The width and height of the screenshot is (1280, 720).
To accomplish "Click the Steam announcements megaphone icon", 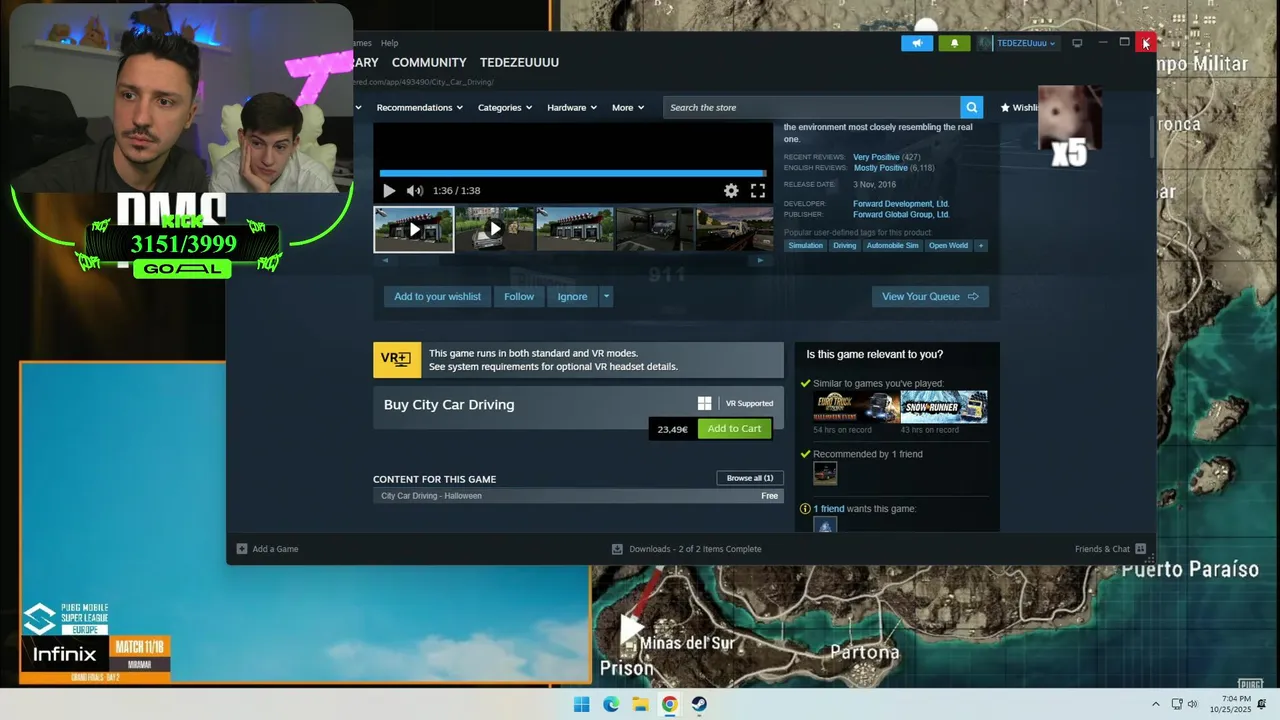I will (x=917, y=43).
